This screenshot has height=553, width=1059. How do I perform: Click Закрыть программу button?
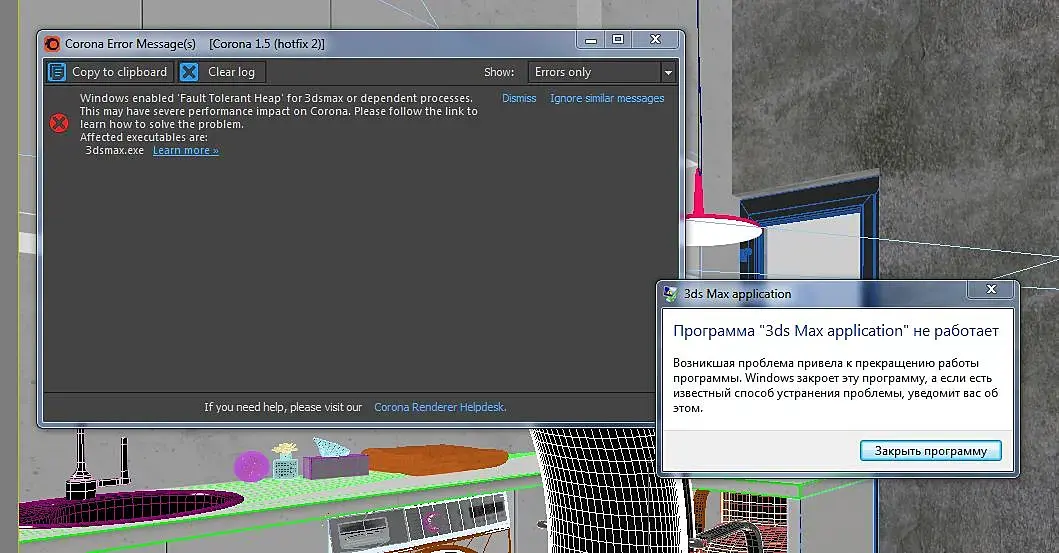[x=930, y=450]
